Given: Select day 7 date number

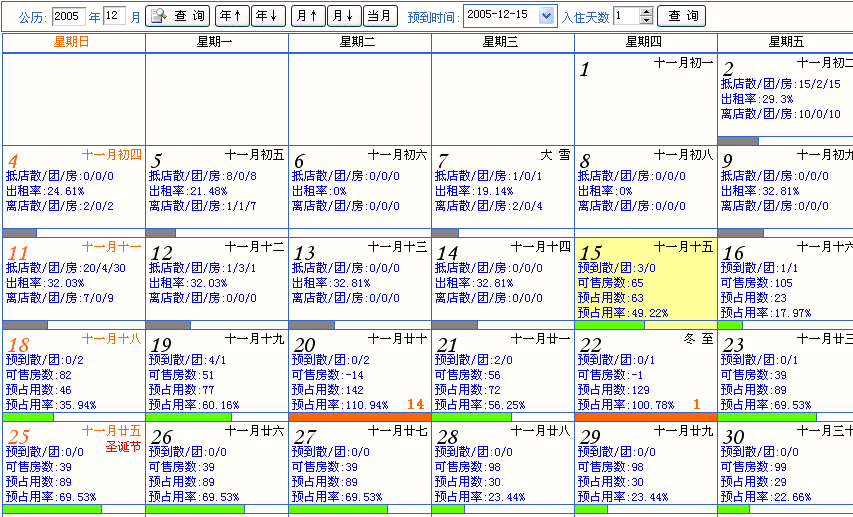Looking at the screenshot, I should pos(442,161).
